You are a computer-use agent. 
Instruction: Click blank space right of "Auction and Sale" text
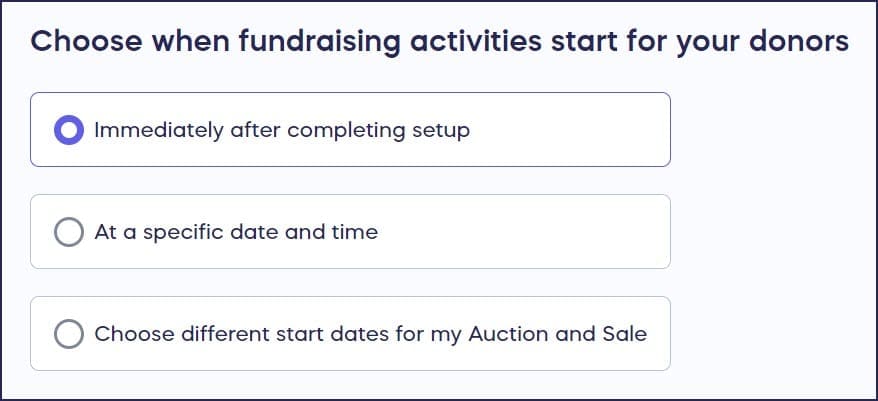658,334
